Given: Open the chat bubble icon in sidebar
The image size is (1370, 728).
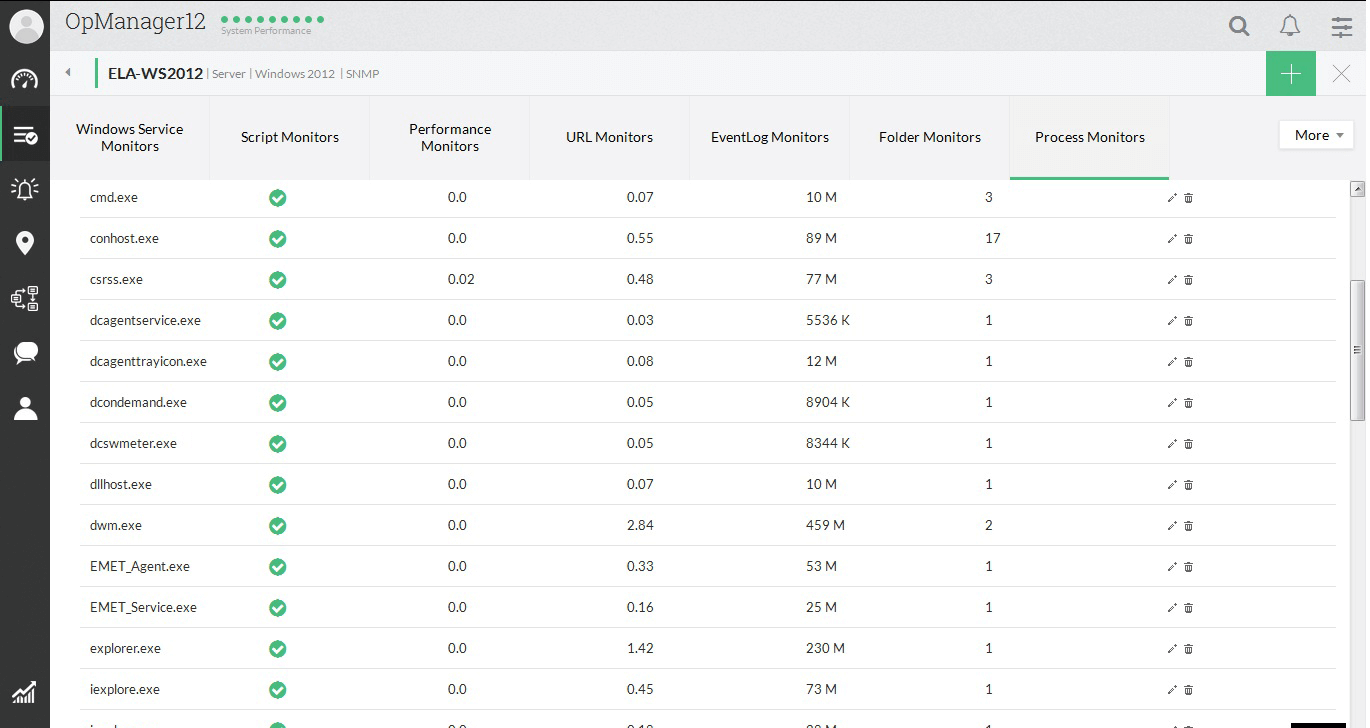Looking at the screenshot, I should (25, 352).
